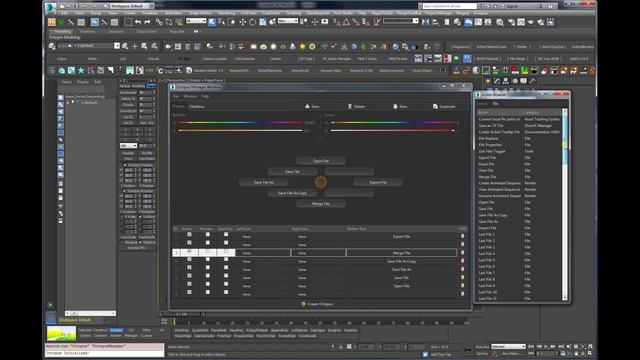Image resolution: width=640 pixels, height=360 pixels.
Task: Toggle the Percent Snap tool
Action: 356,22
